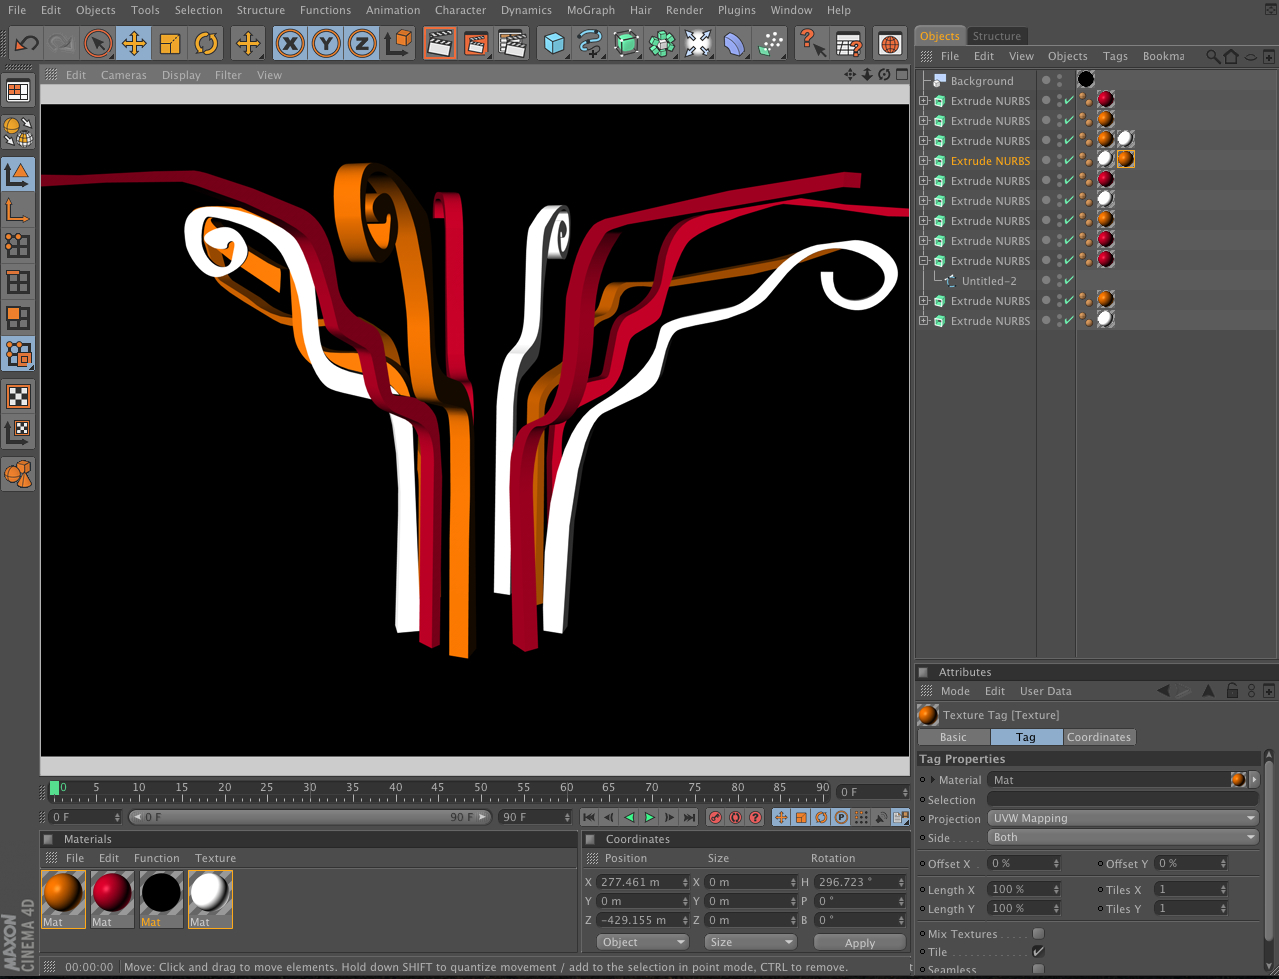Play the animation forward
Image resolution: width=1279 pixels, height=979 pixels.
[649, 817]
